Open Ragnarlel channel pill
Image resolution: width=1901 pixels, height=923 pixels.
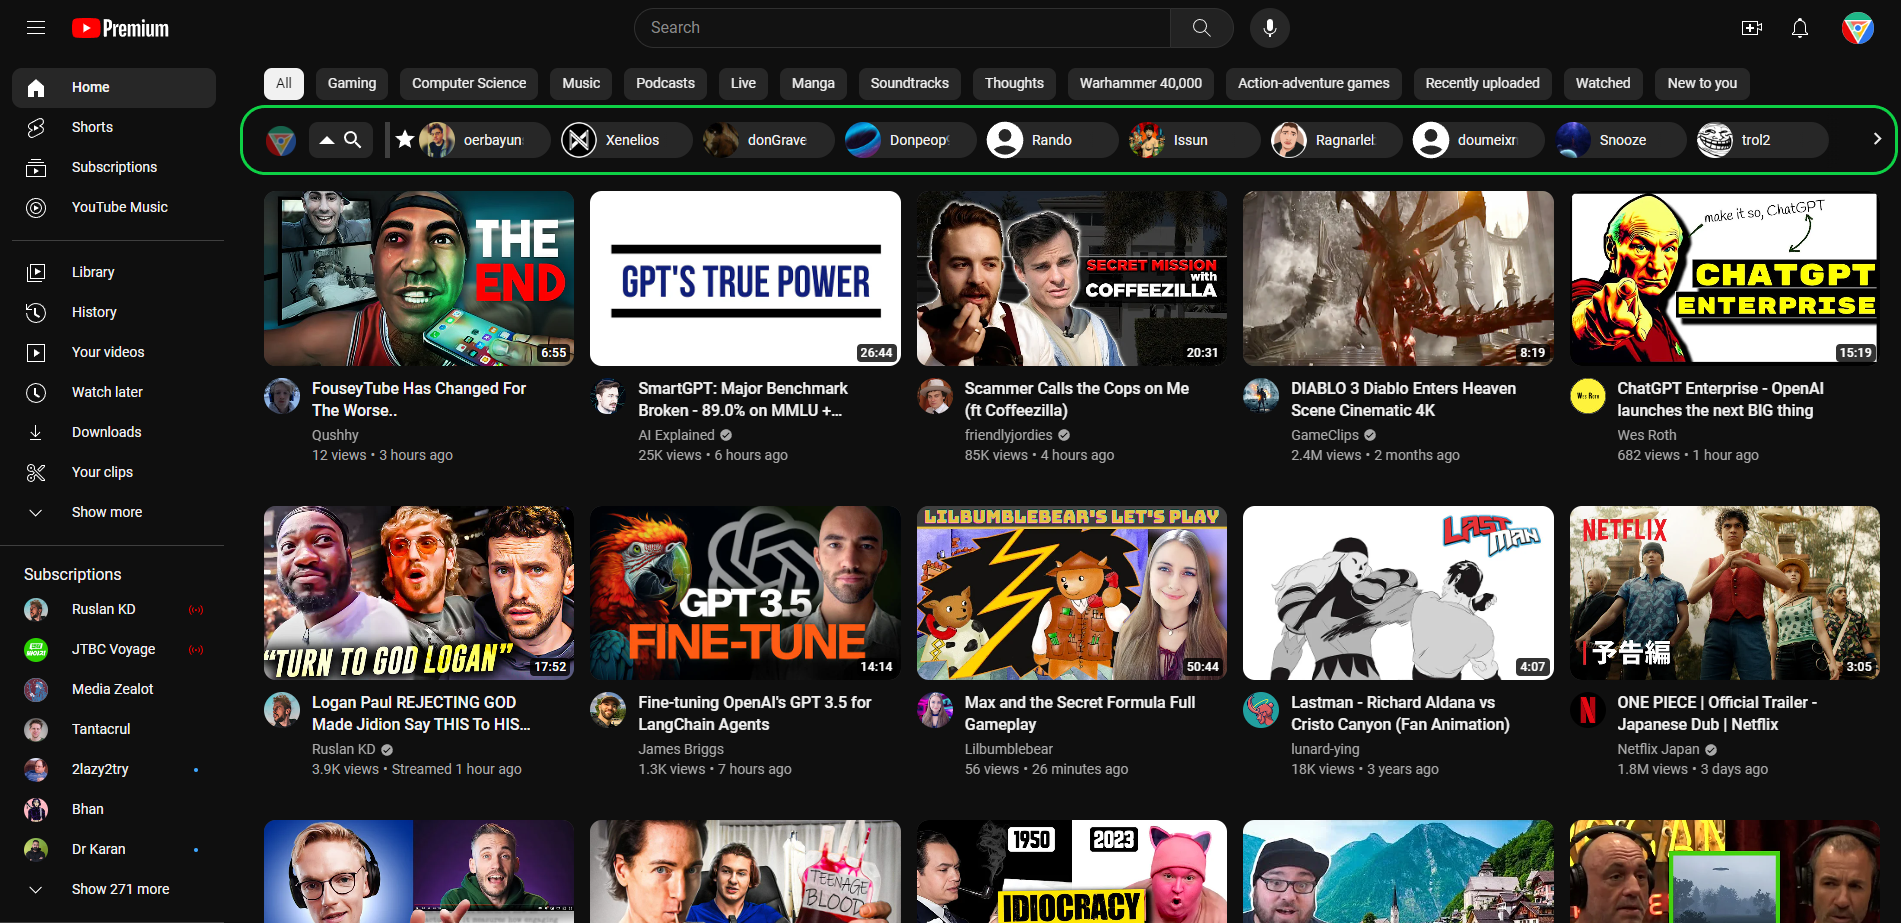pos(1337,140)
